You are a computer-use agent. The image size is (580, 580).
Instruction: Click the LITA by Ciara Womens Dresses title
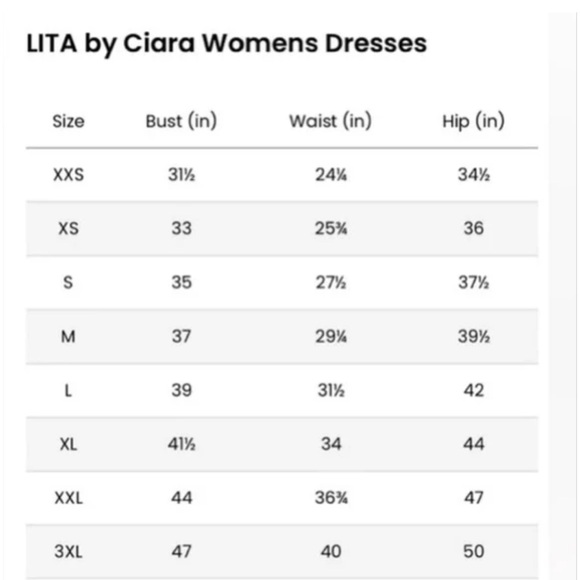[227, 44]
